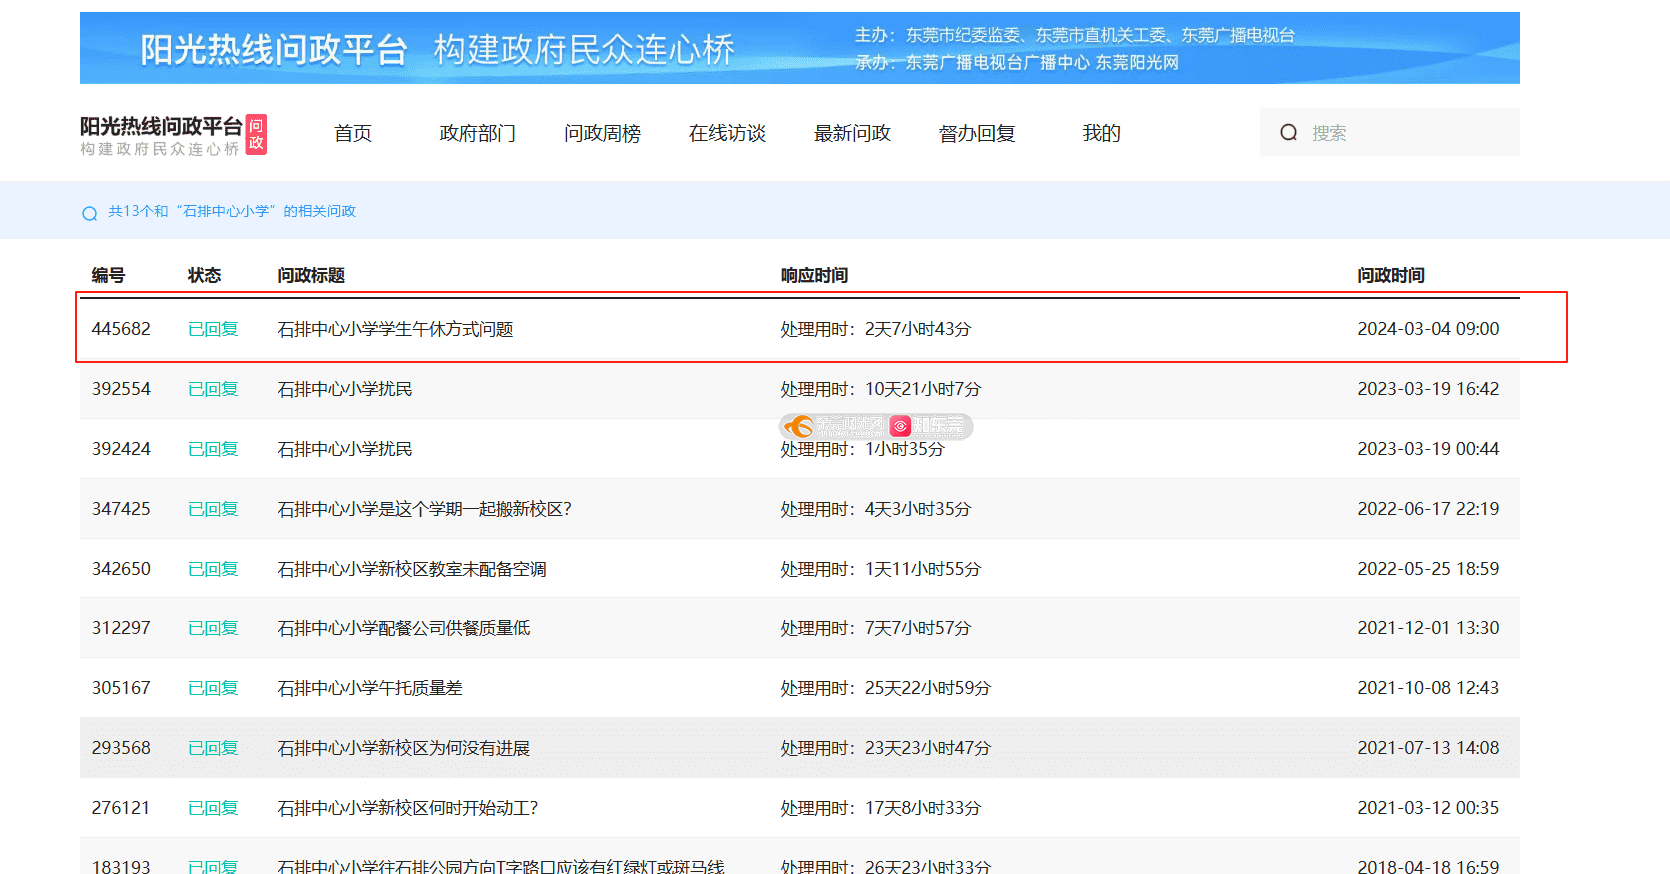Open 石排中心小学新校区为何没有进展
The height and width of the screenshot is (874, 1670).
tap(404, 748)
